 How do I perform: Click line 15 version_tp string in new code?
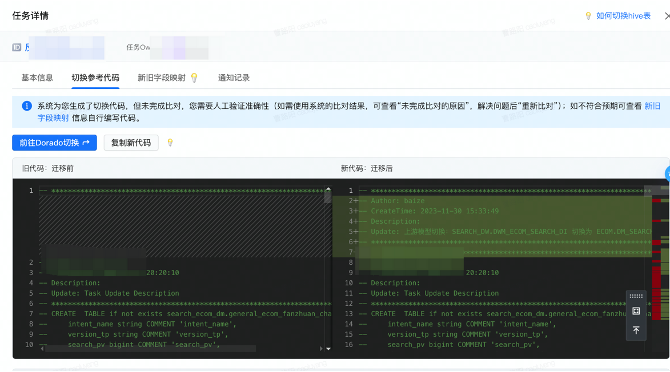point(467,334)
